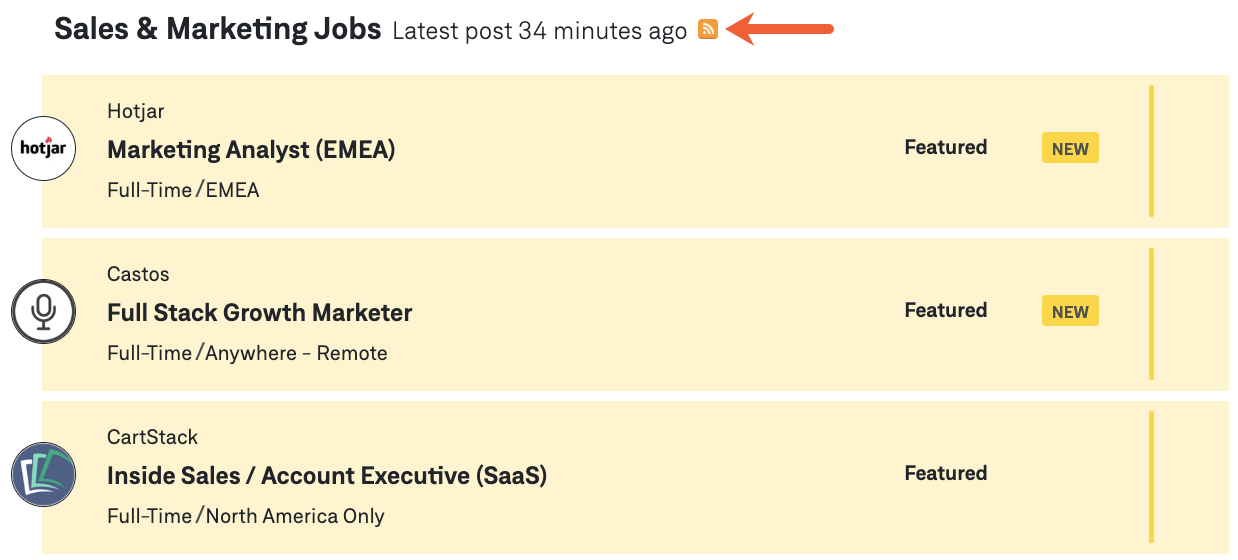The width and height of the screenshot is (1238, 560).
Task: Click the Featured label on Castos row
Action: (945, 310)
